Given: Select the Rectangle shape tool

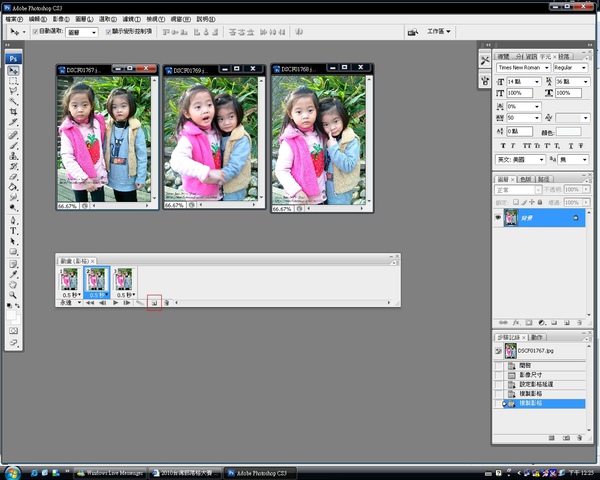Looking at the screenshot, I should (x=13, y=251).
